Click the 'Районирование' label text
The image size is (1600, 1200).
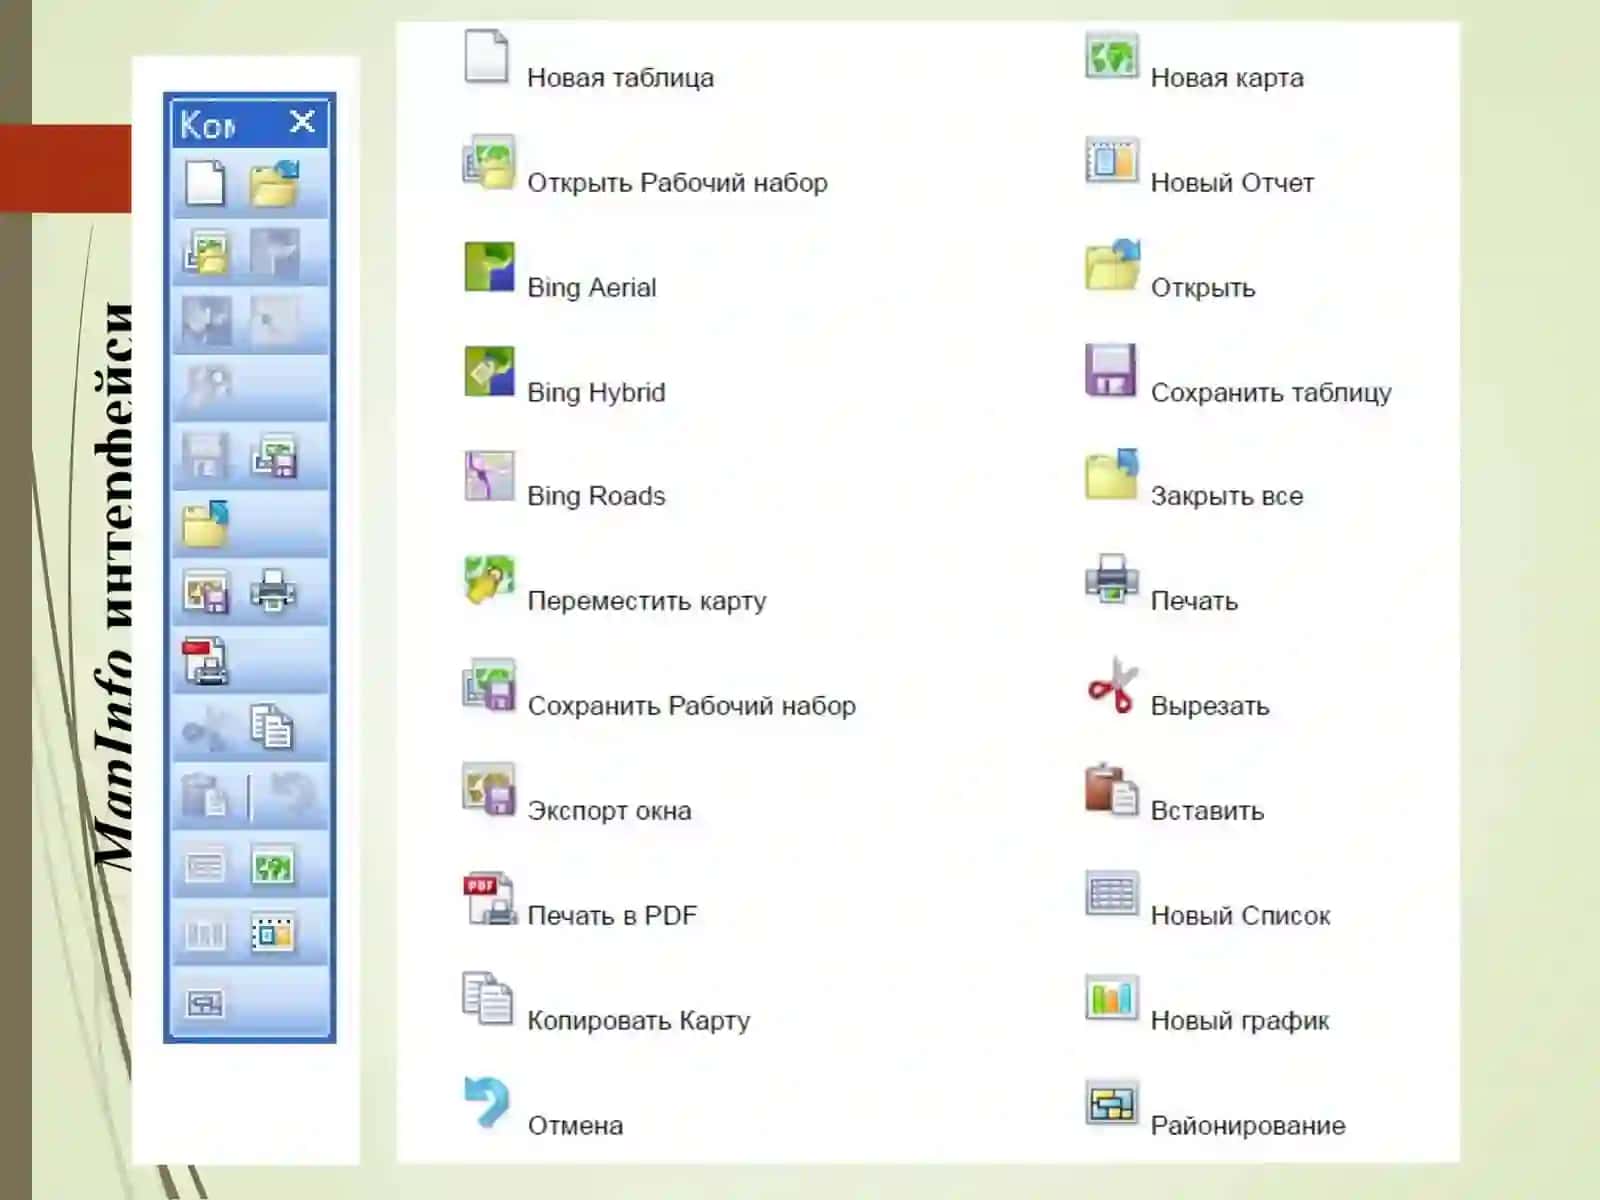(x=1248, y=1126)
